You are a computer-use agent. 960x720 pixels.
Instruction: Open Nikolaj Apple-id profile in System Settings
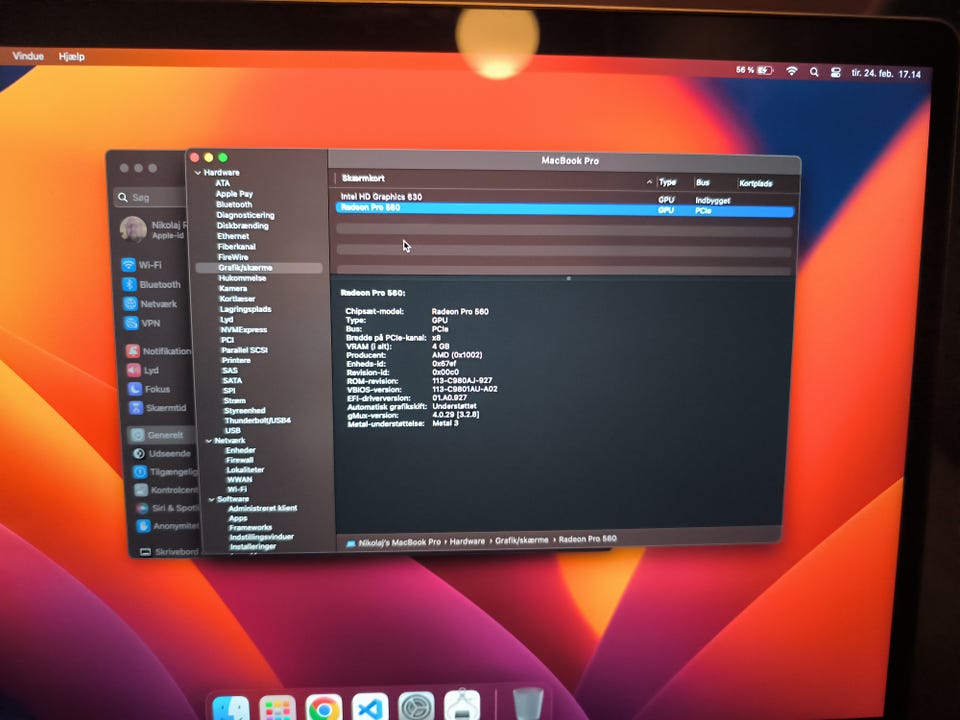(x=154, y=230)
